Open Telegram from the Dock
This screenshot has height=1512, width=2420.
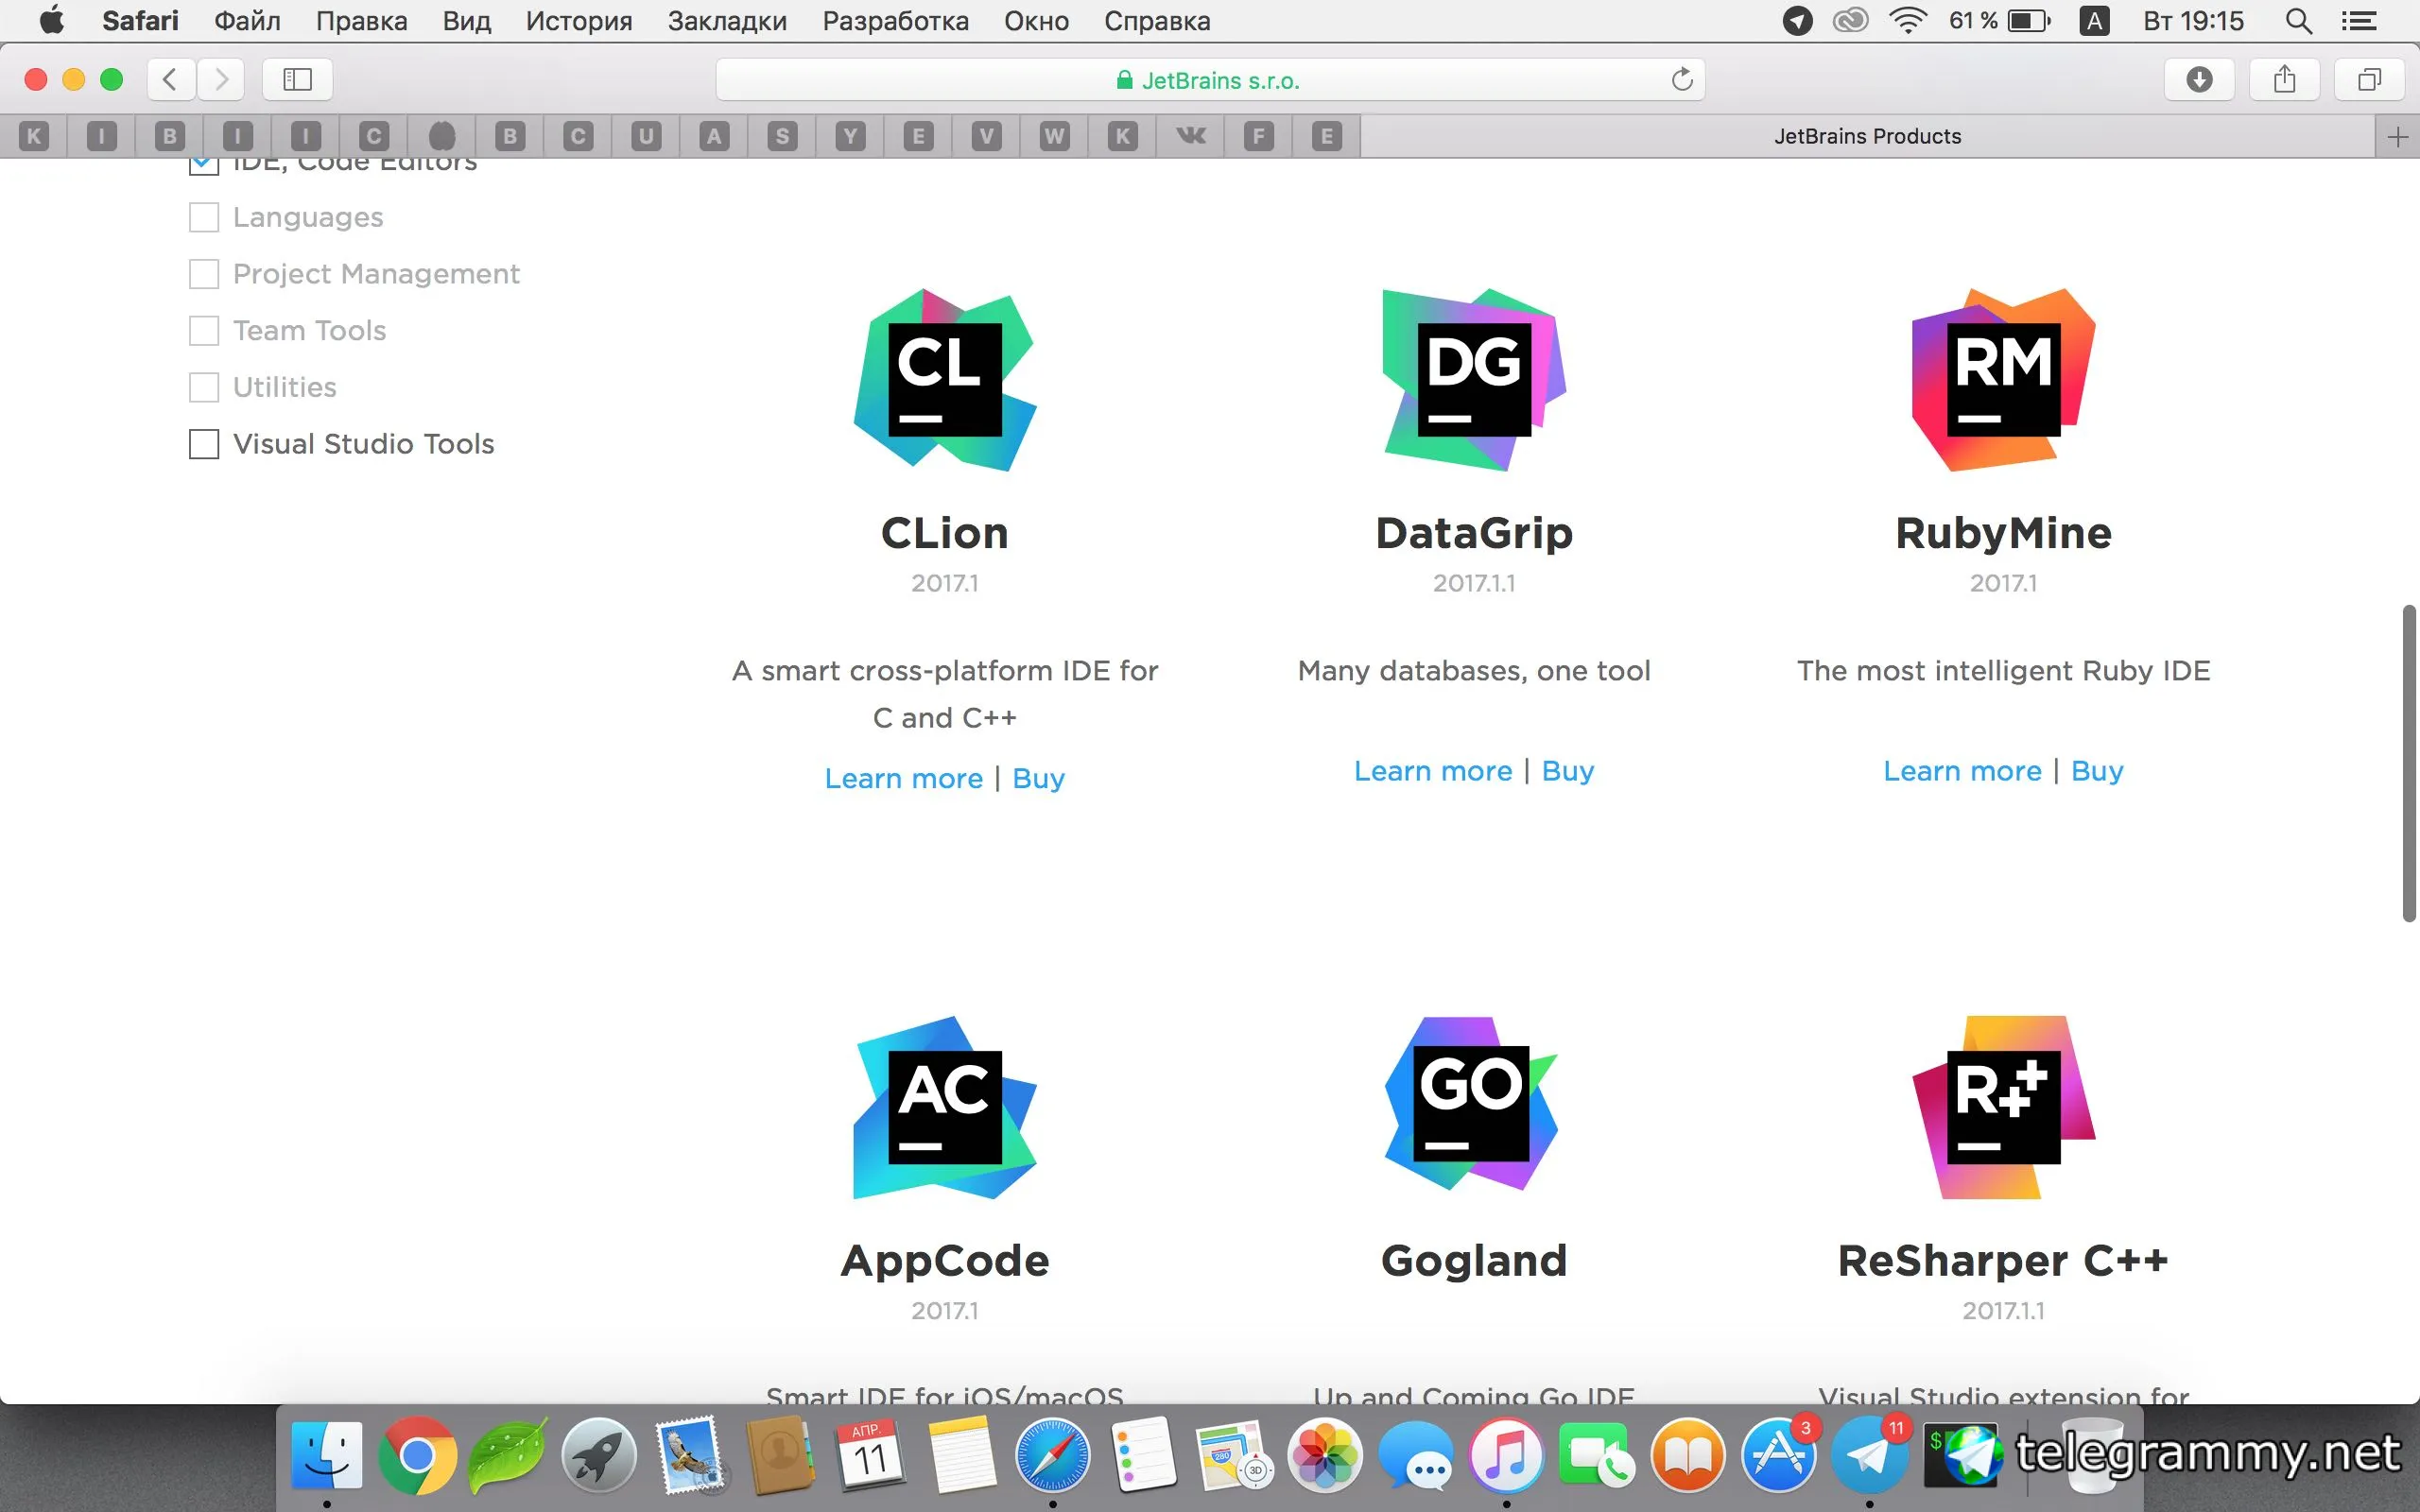(1869, 1455)
